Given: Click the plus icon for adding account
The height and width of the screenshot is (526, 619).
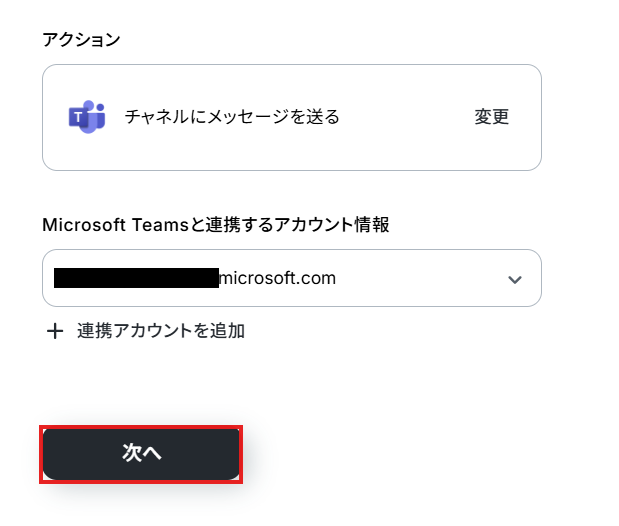Looking at the screenshot, I should click(x=55, y=331).
